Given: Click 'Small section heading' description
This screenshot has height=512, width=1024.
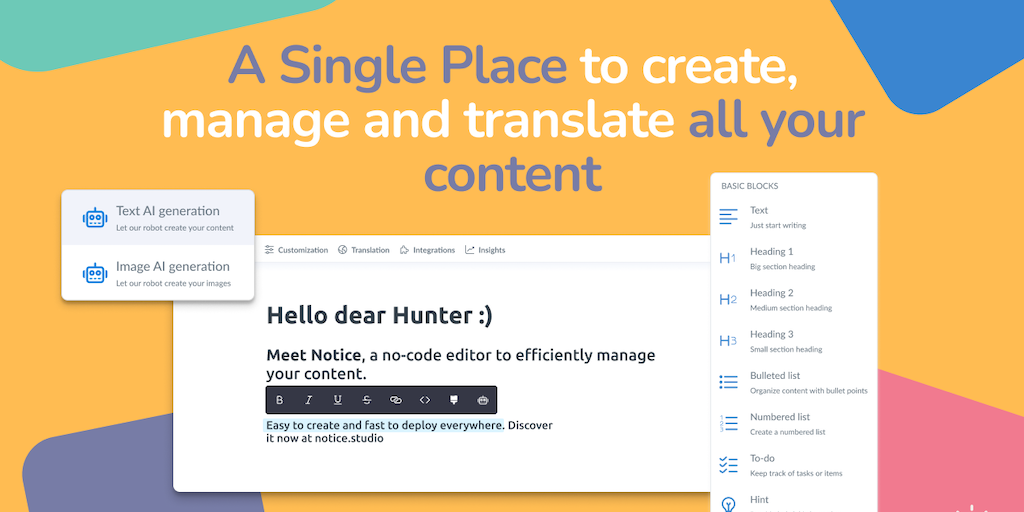Looking at the screenshot, I should [x=786, y=349].
